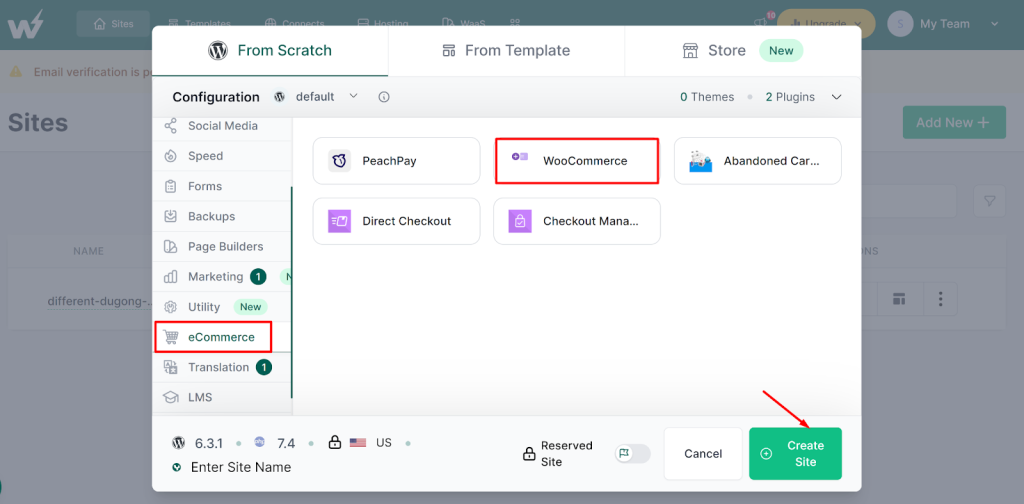
Task: Expand the Themes and Plugins summary chevron
Action: tap(837, 97)
